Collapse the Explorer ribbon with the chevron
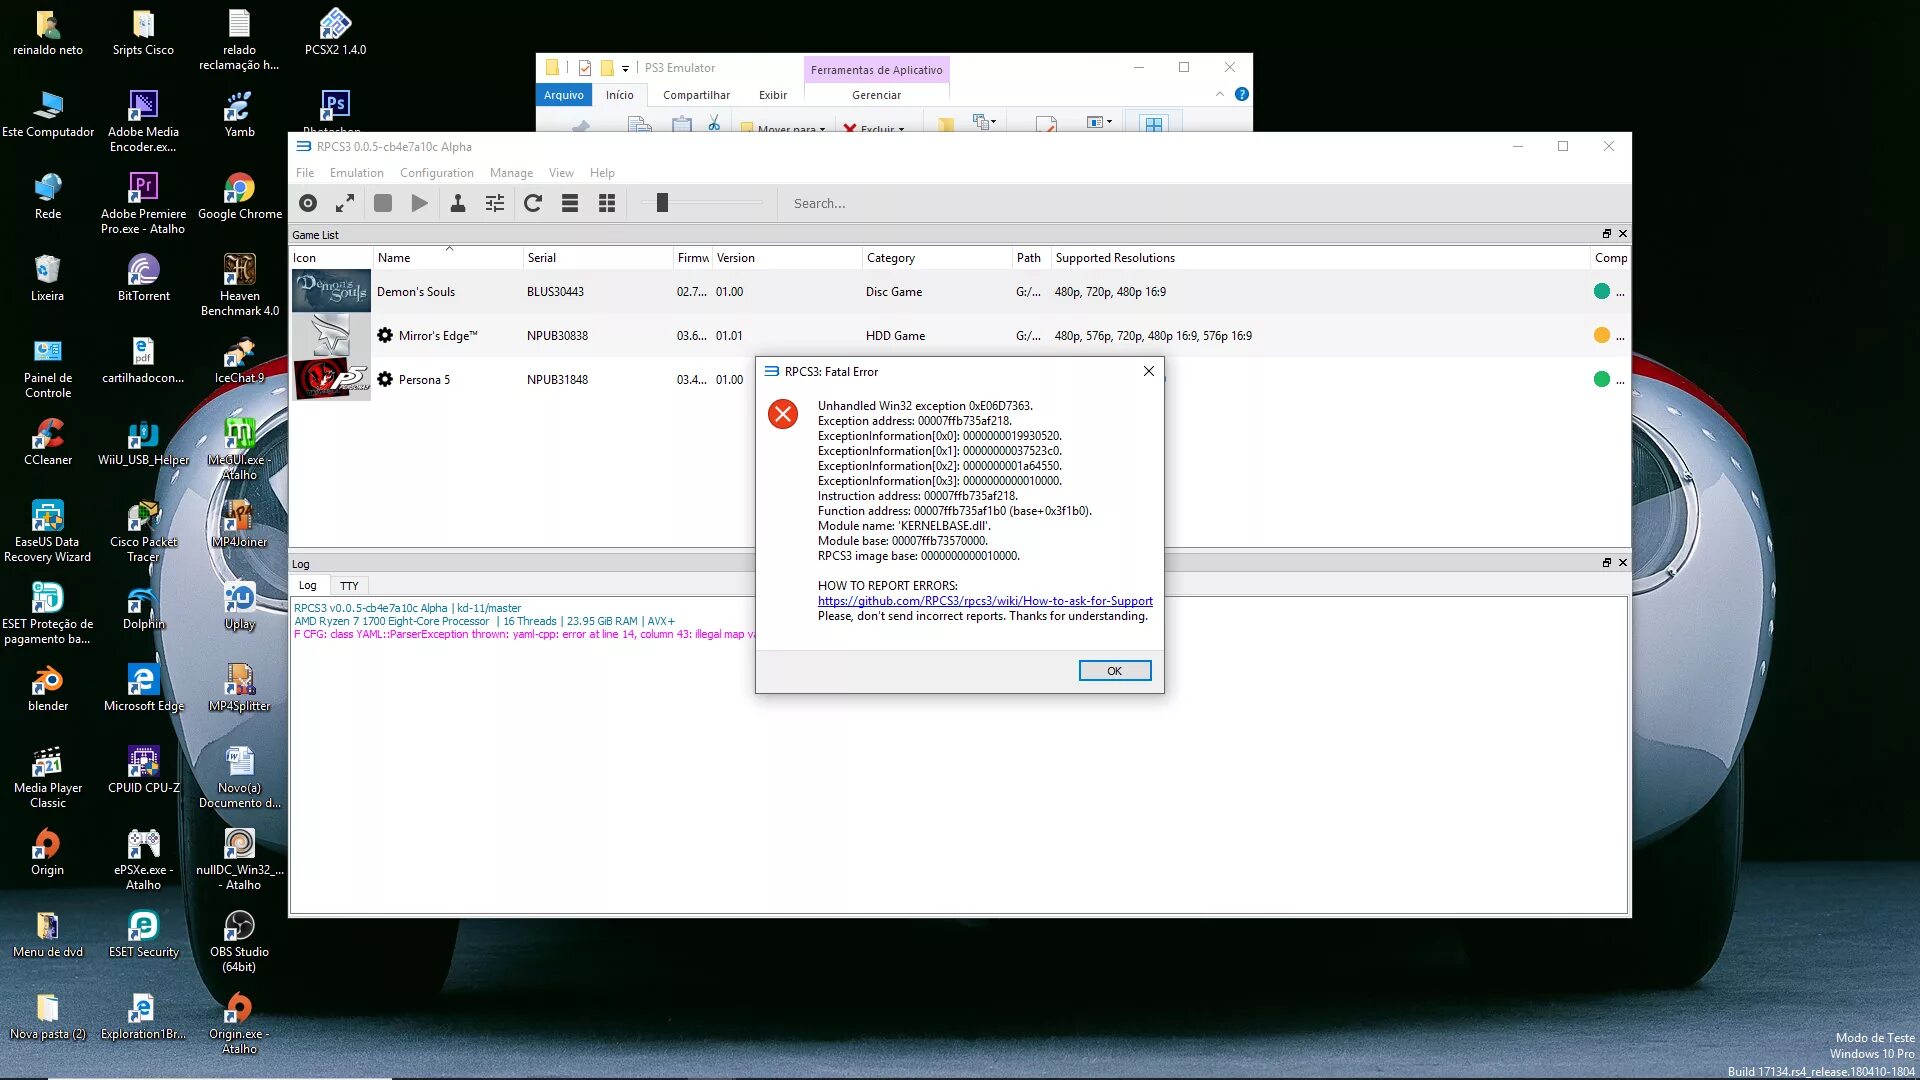1920x1080 pixels. (x=1219, y=94)
